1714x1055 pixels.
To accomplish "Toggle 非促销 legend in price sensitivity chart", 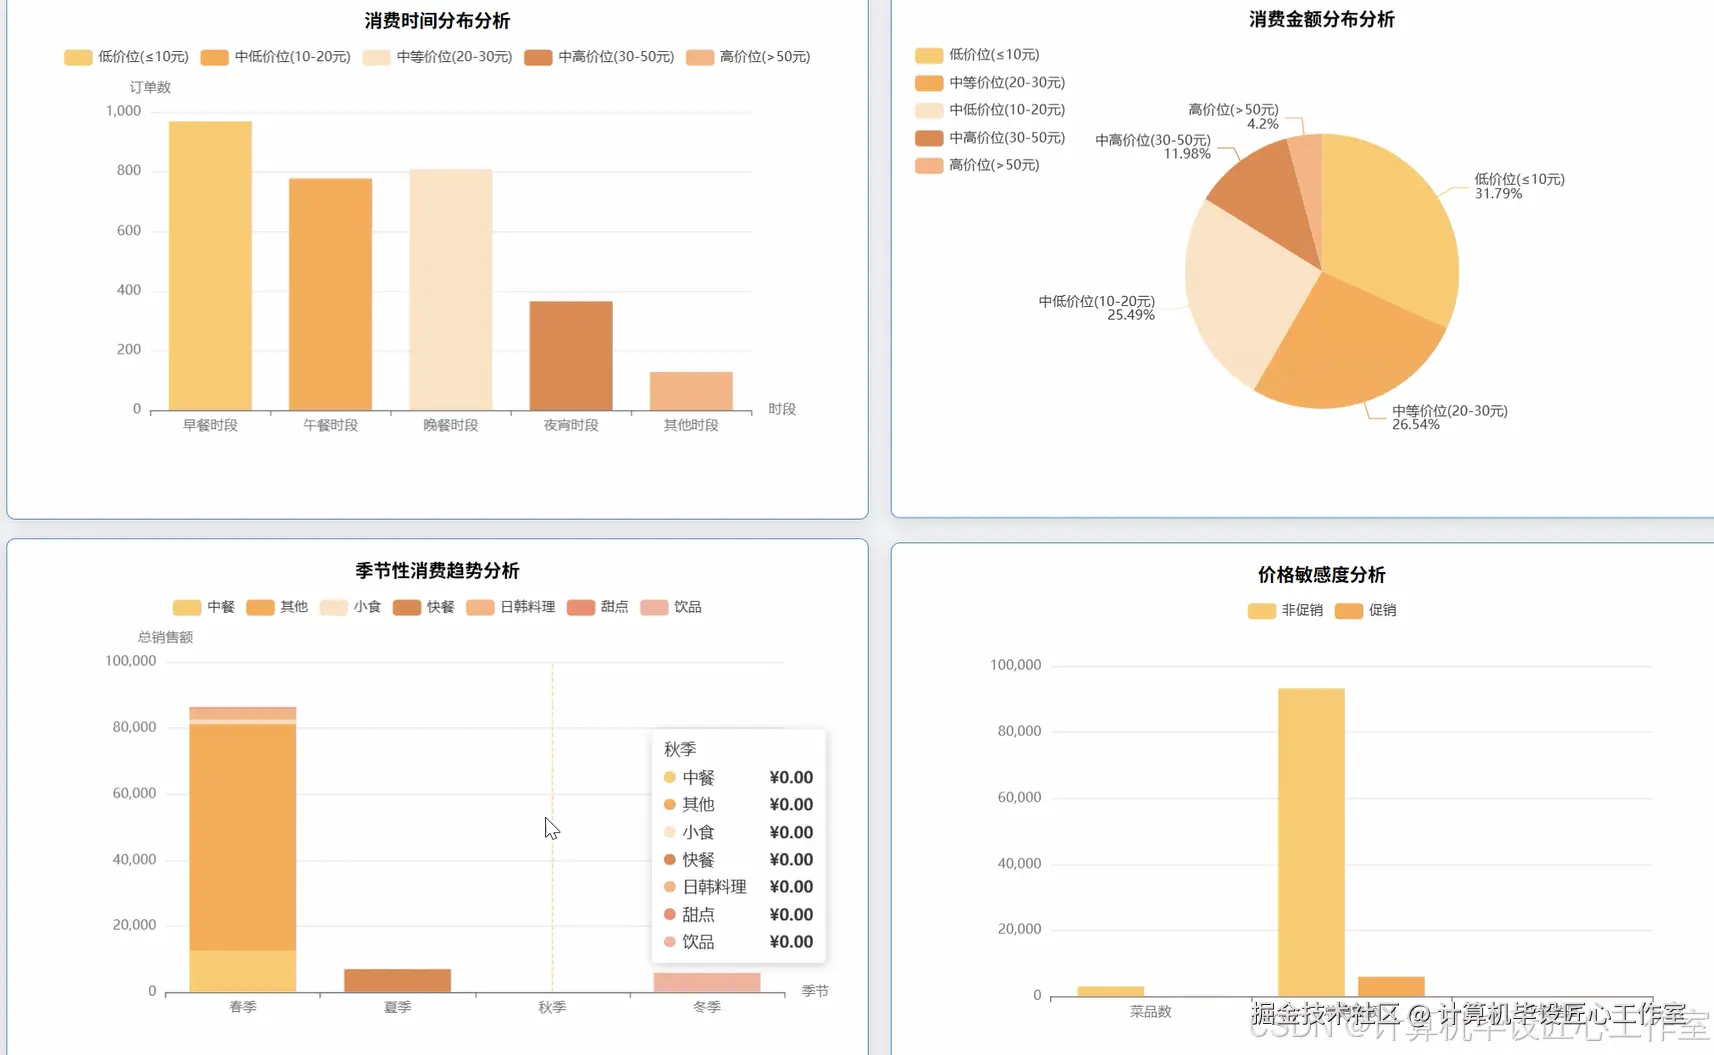I will point(1286,611).
